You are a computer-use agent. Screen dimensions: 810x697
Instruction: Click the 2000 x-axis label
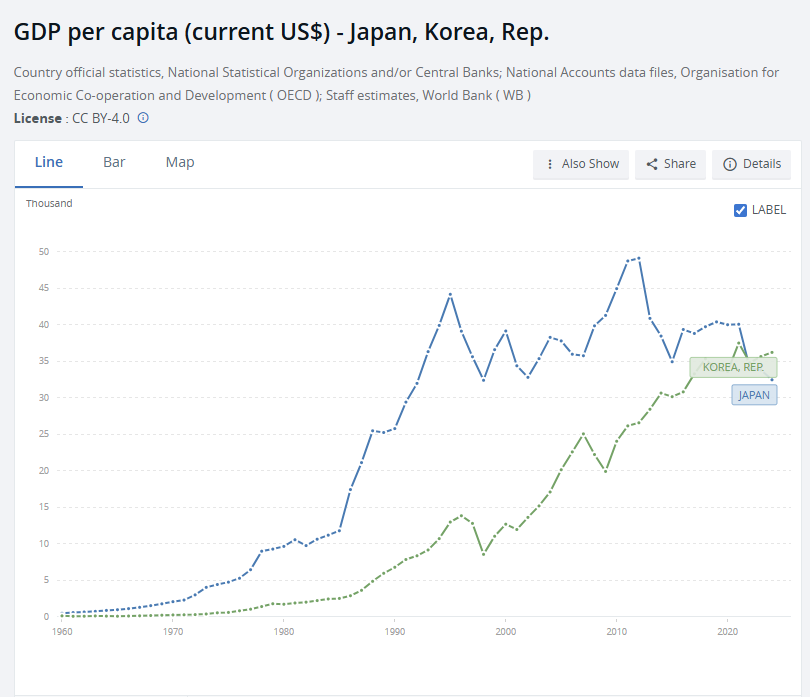(x=506, y=631)
